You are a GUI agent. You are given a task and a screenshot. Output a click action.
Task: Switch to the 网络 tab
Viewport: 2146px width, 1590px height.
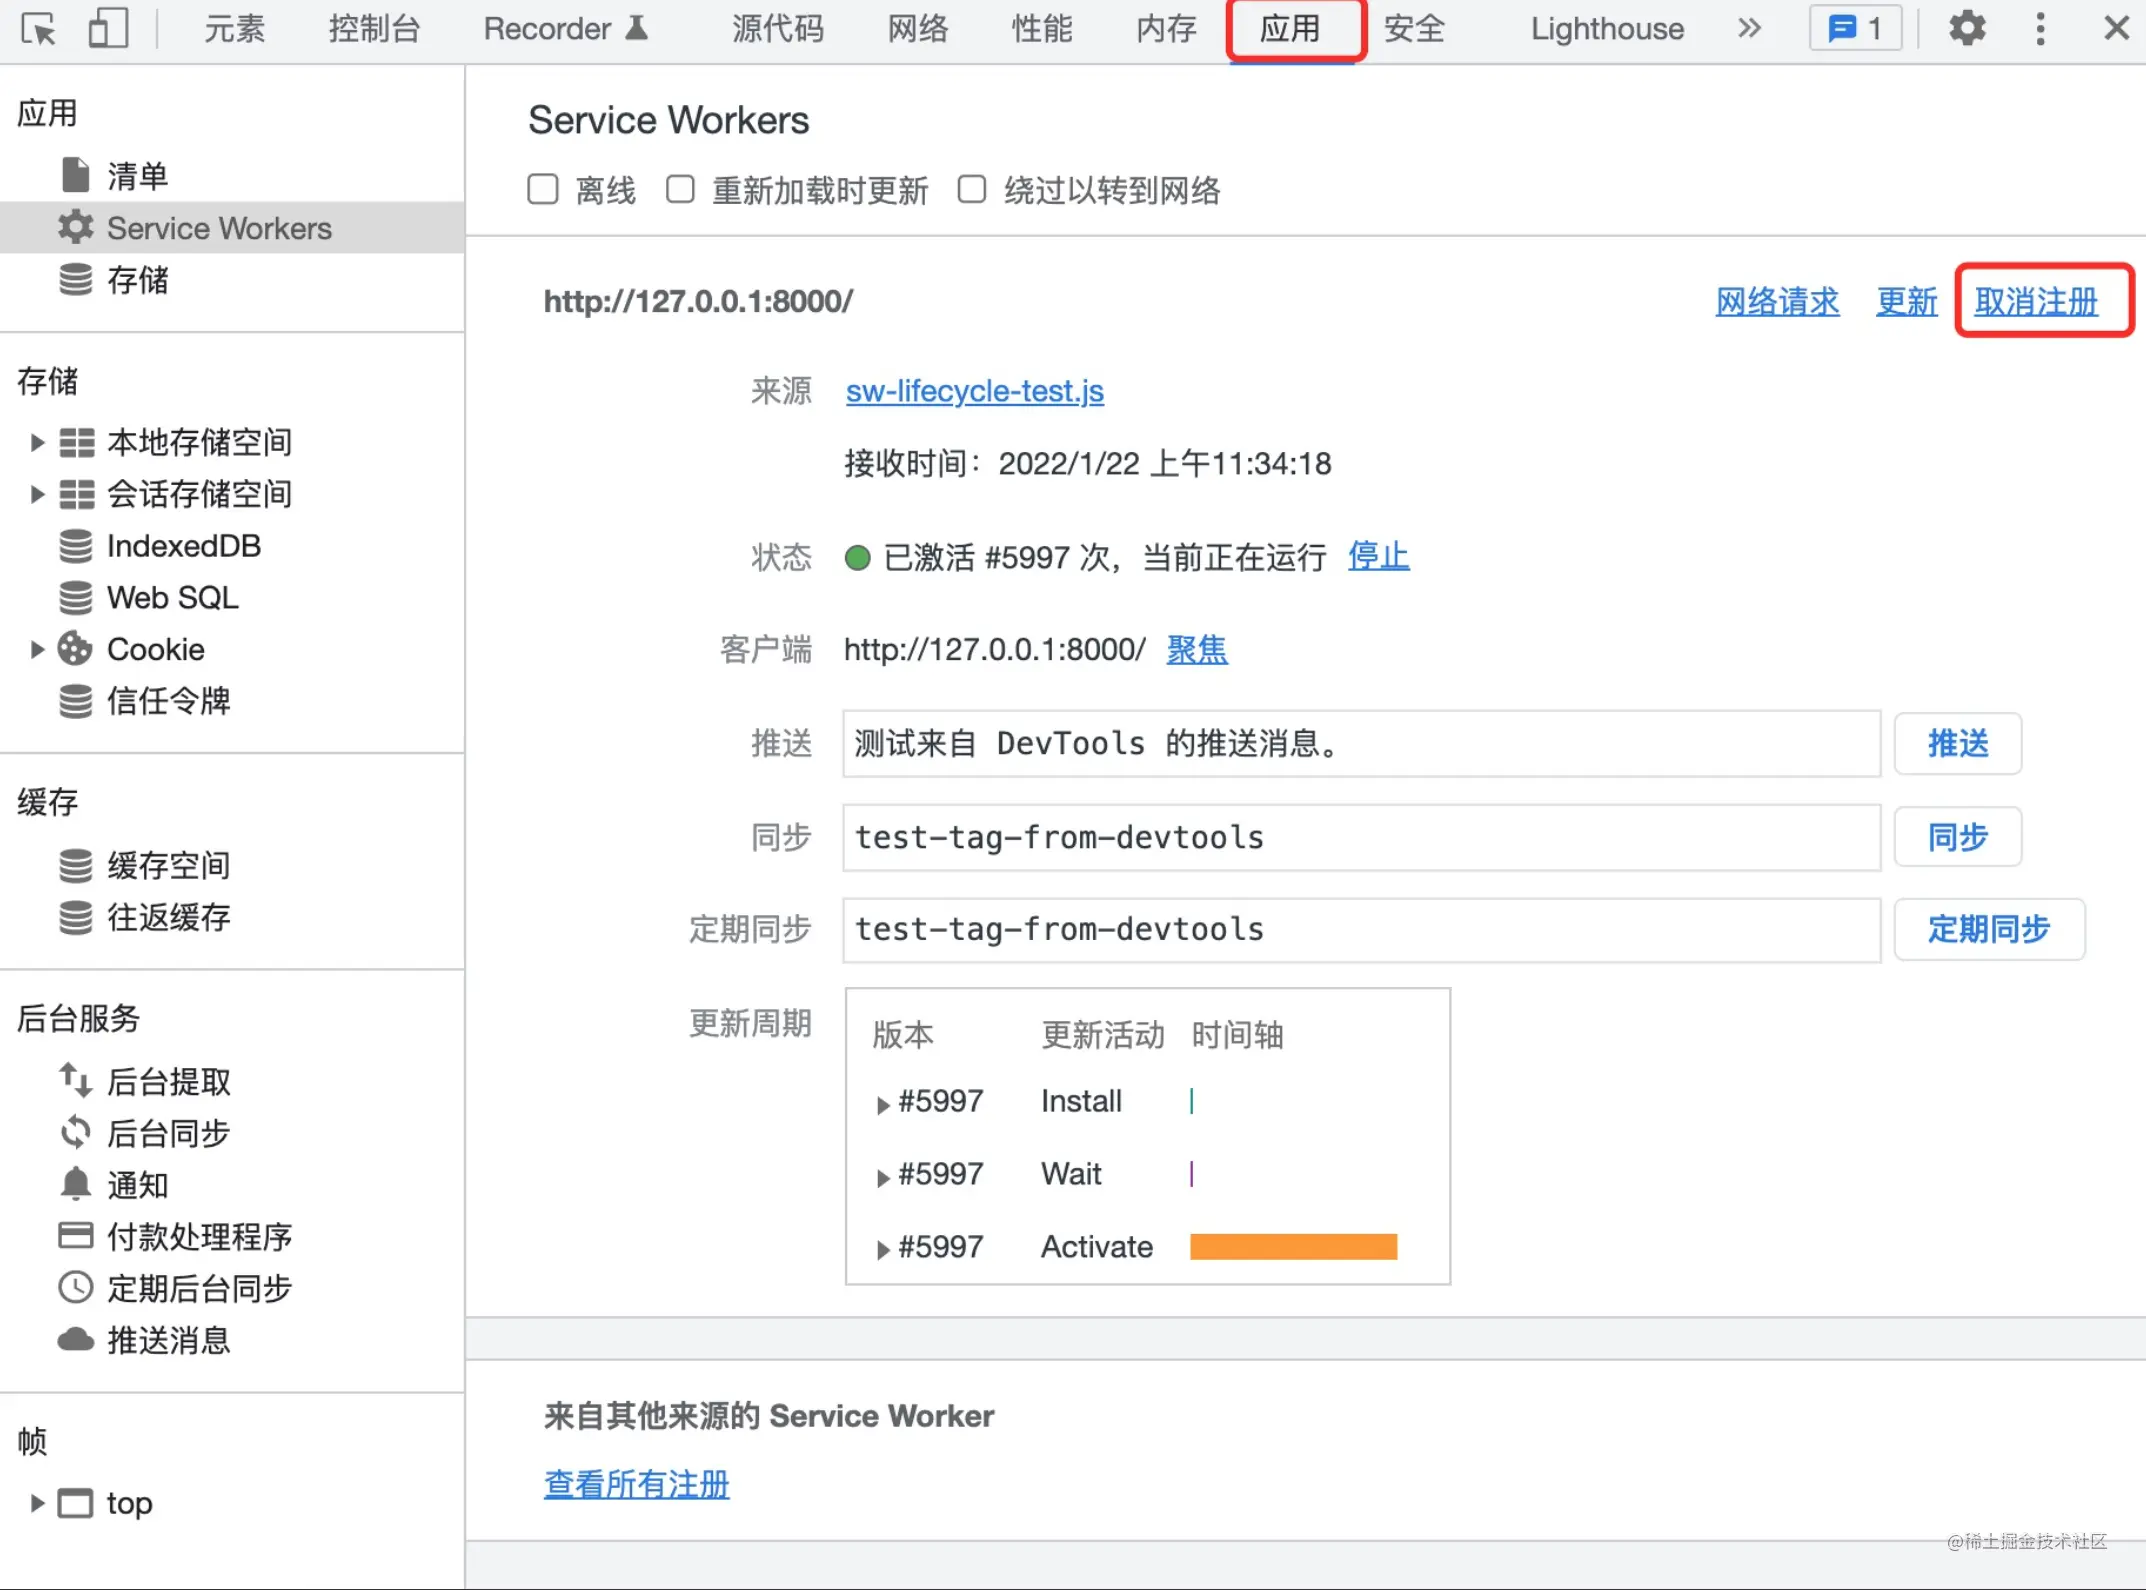(x=918, y=29)
